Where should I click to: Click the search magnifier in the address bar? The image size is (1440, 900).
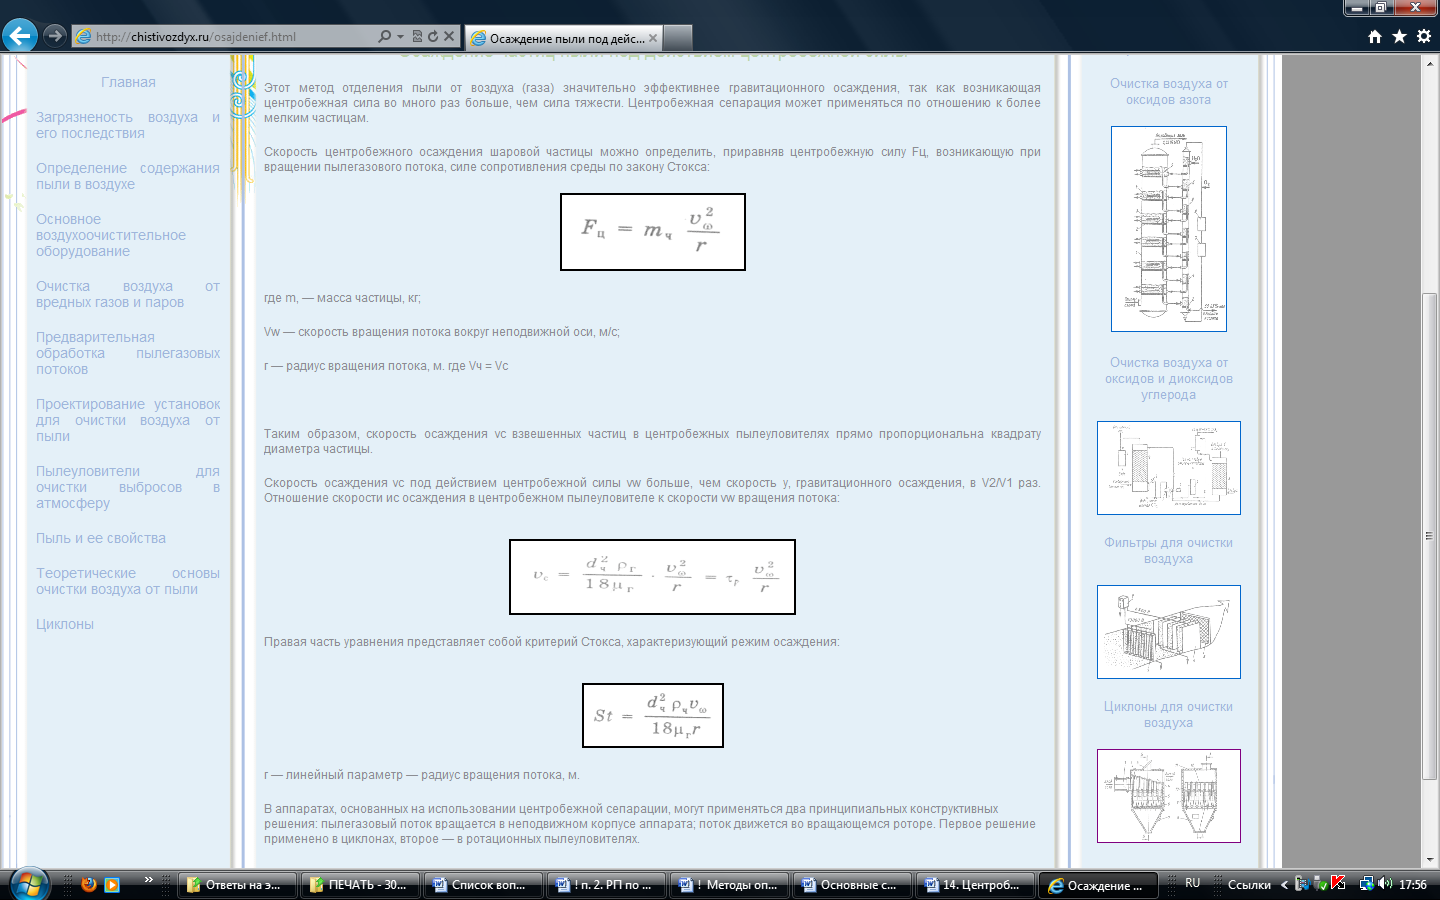384,36
